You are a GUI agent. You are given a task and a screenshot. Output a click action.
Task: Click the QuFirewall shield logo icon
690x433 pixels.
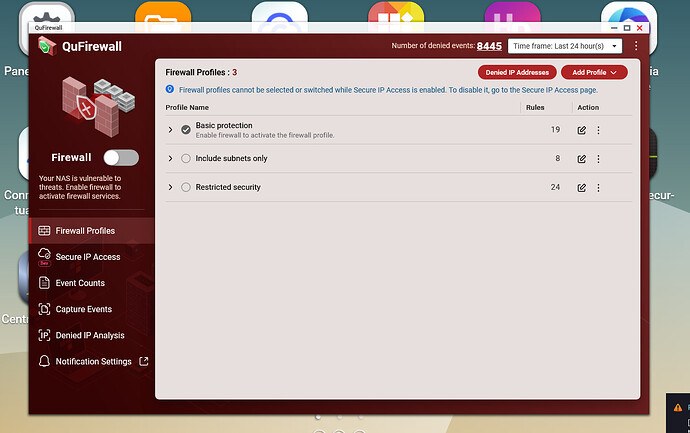tap(47, 46)
